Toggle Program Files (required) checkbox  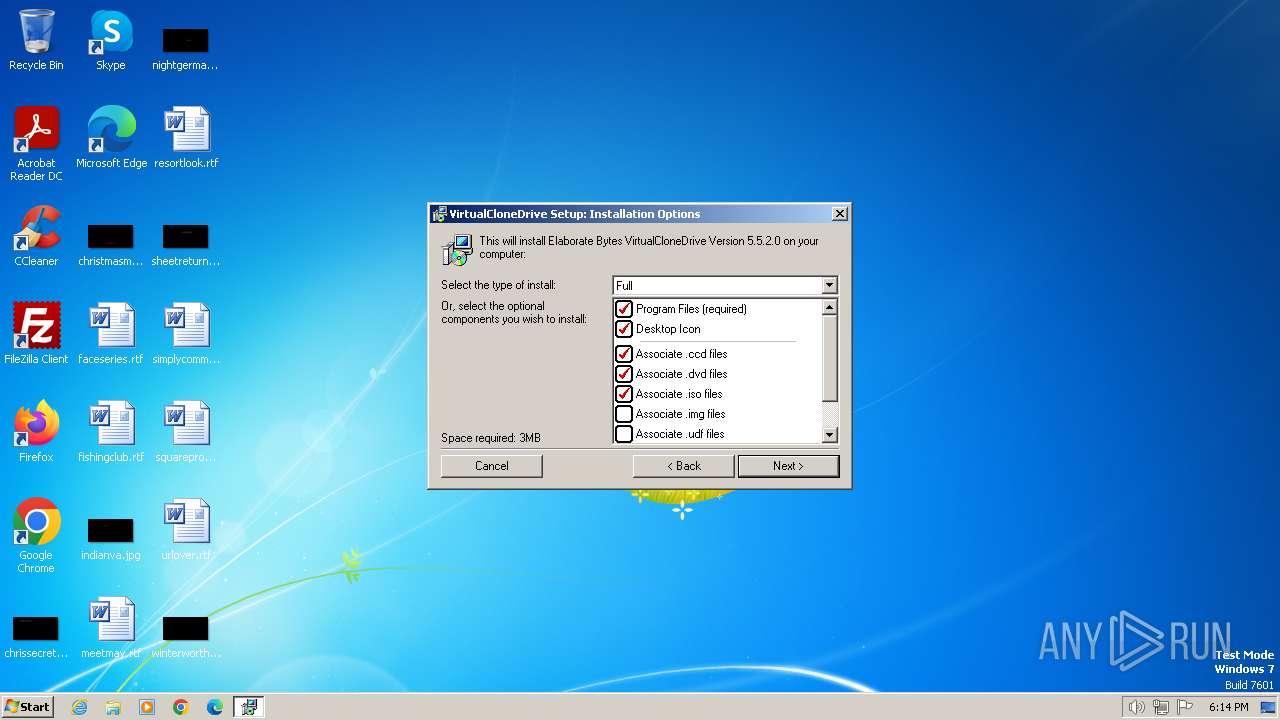click(x=624, y=309)
